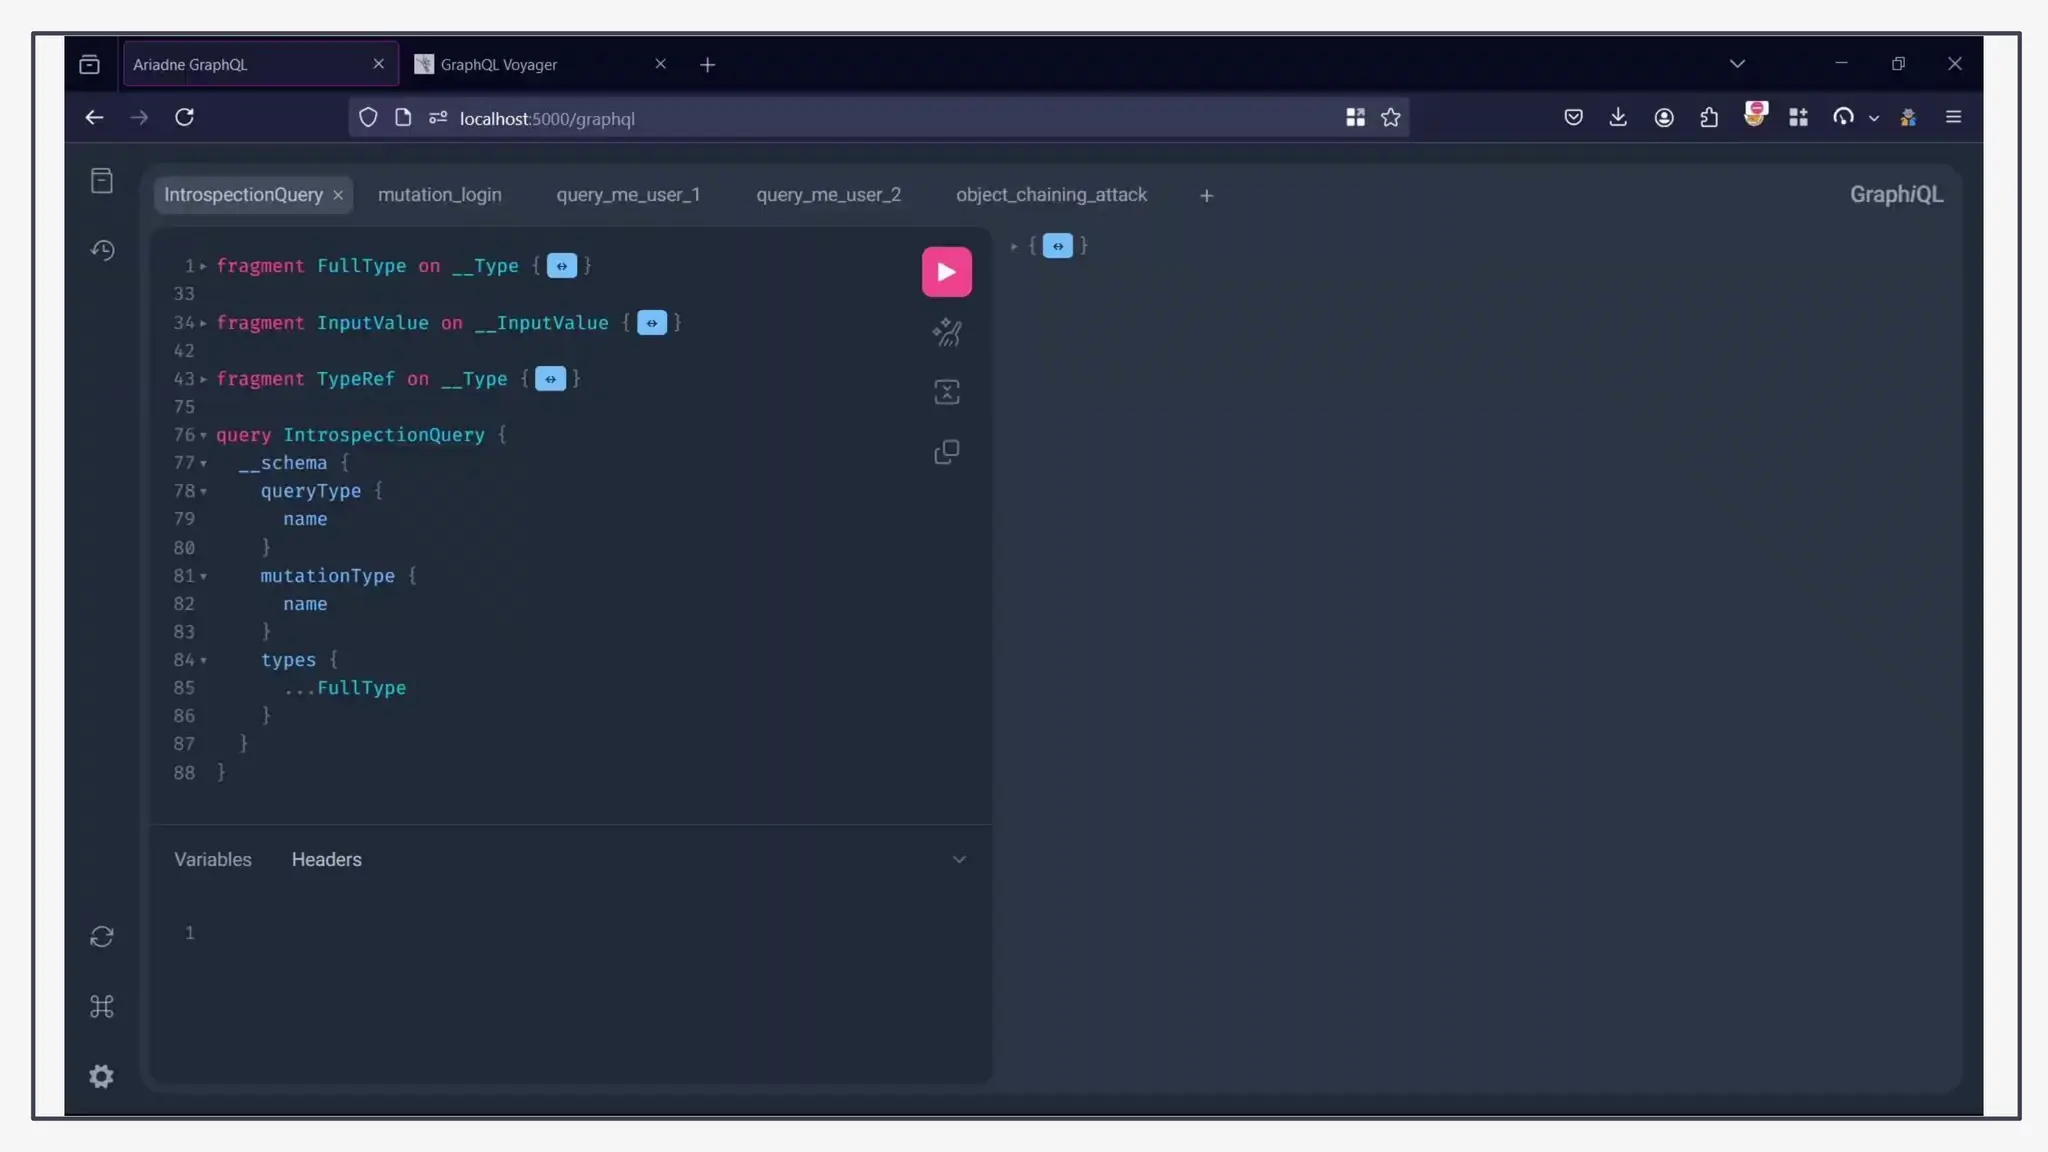The image size is (2048, 1152).
Task: Open the GraphiQL settings gear
Action: click(101, 1076)
